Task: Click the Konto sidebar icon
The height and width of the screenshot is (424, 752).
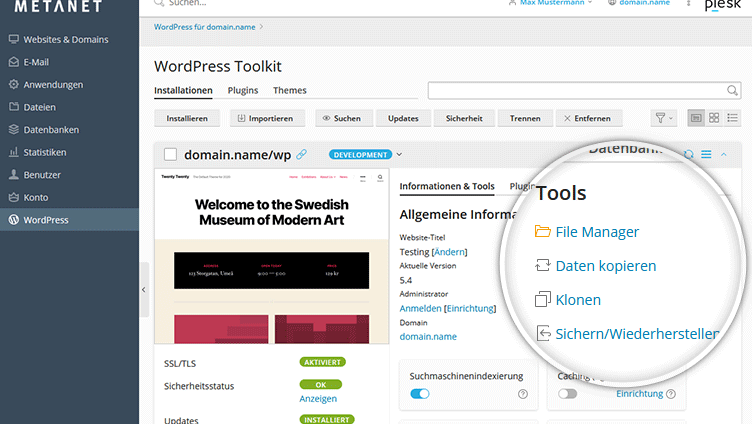Action: [14, 197]
